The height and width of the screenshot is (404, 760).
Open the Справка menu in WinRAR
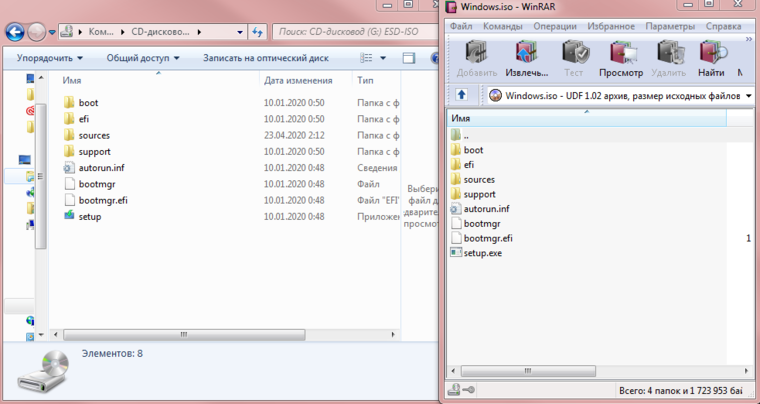click(x=723, y=26)
